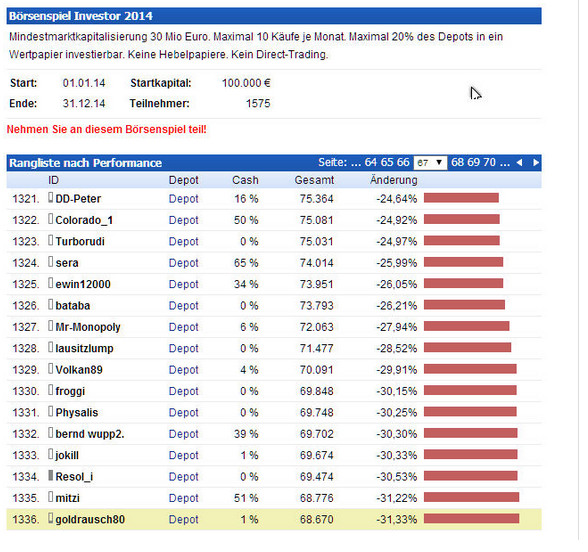The height and width of the screenshot is (552, 588).
Task: Open Depot link for mitzi
Action: click(x=183, y=498)
